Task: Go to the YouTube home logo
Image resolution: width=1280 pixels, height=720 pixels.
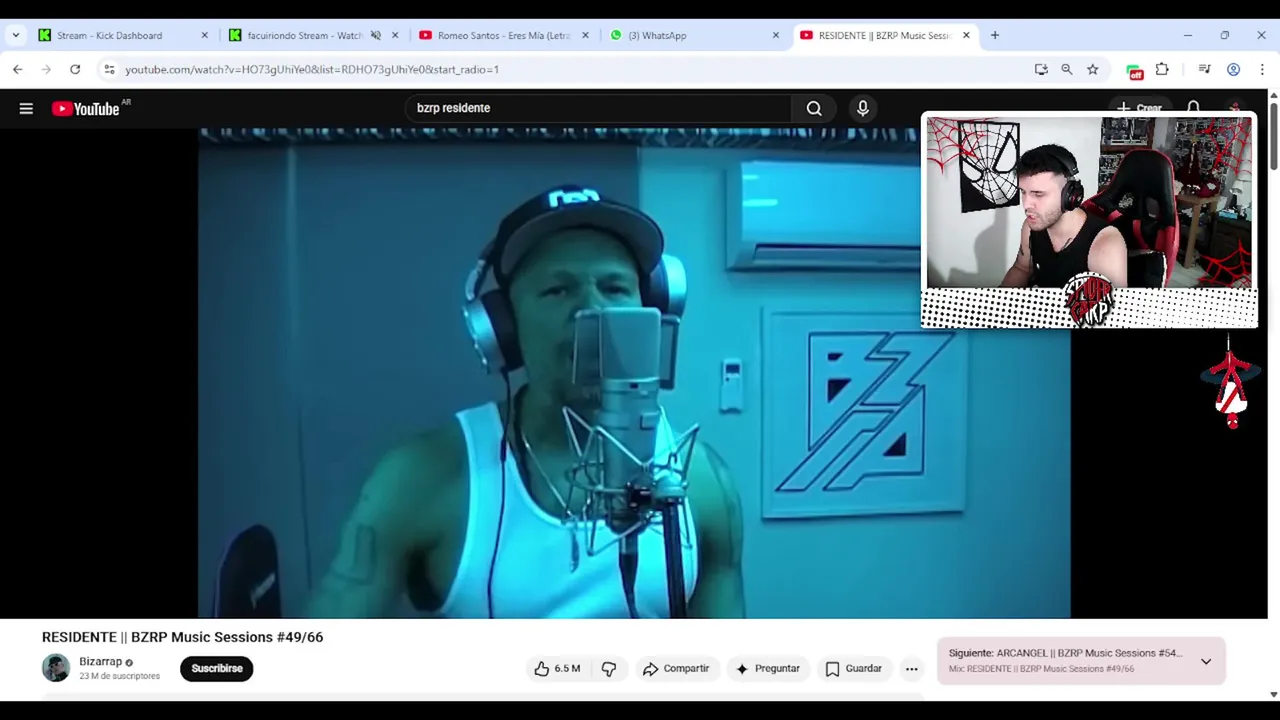Action: 86,108
